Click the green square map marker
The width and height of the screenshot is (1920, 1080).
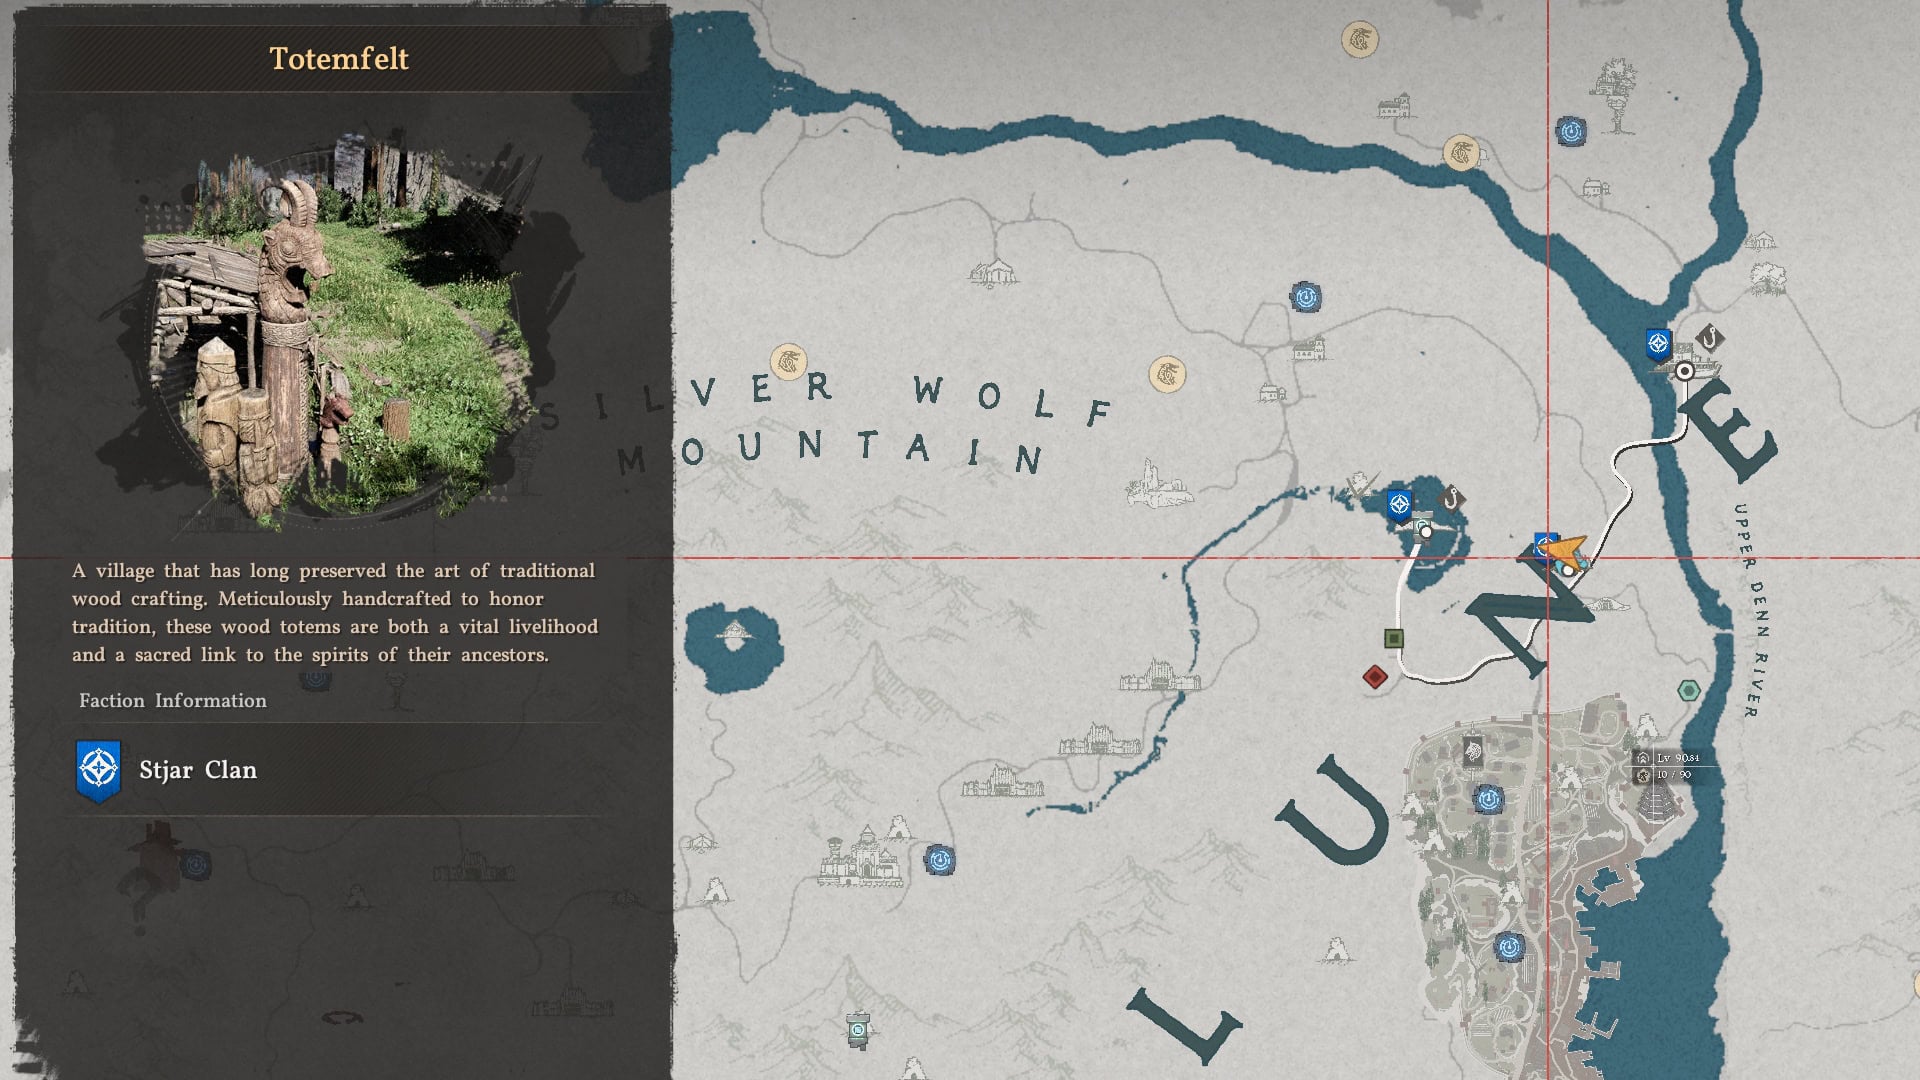coord(1393,638)
